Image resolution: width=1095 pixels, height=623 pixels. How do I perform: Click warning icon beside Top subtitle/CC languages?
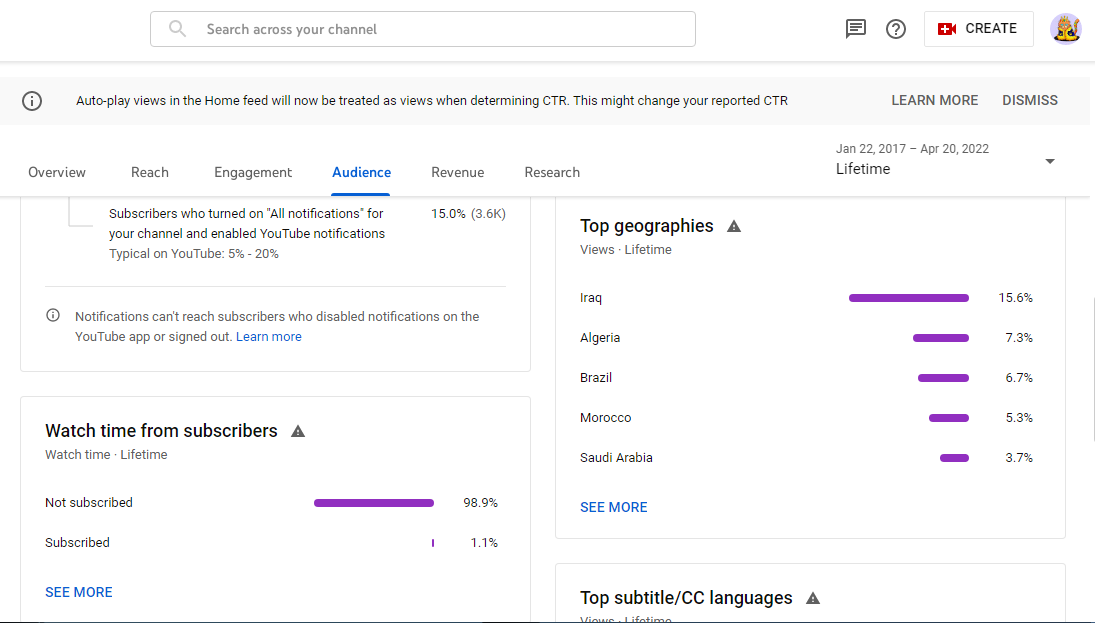point(813,598)
